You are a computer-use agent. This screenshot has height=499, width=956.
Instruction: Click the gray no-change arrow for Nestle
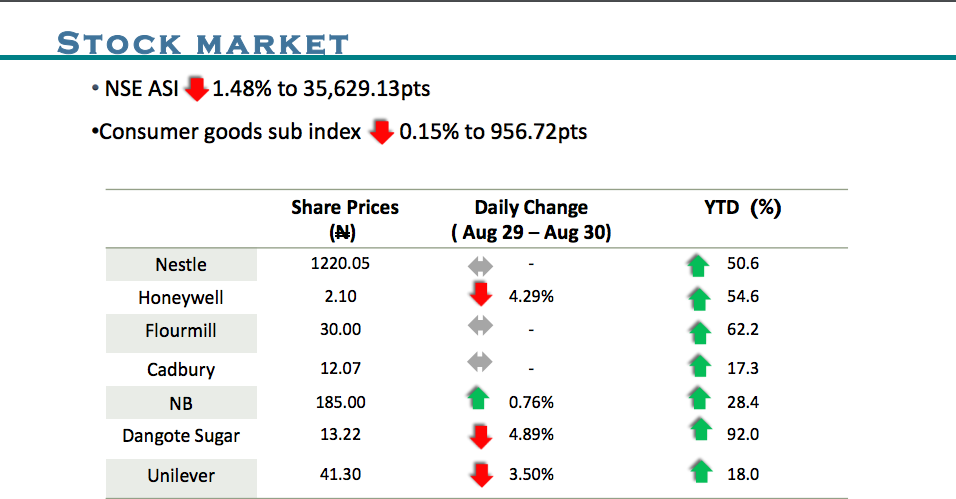click(481, 266)
